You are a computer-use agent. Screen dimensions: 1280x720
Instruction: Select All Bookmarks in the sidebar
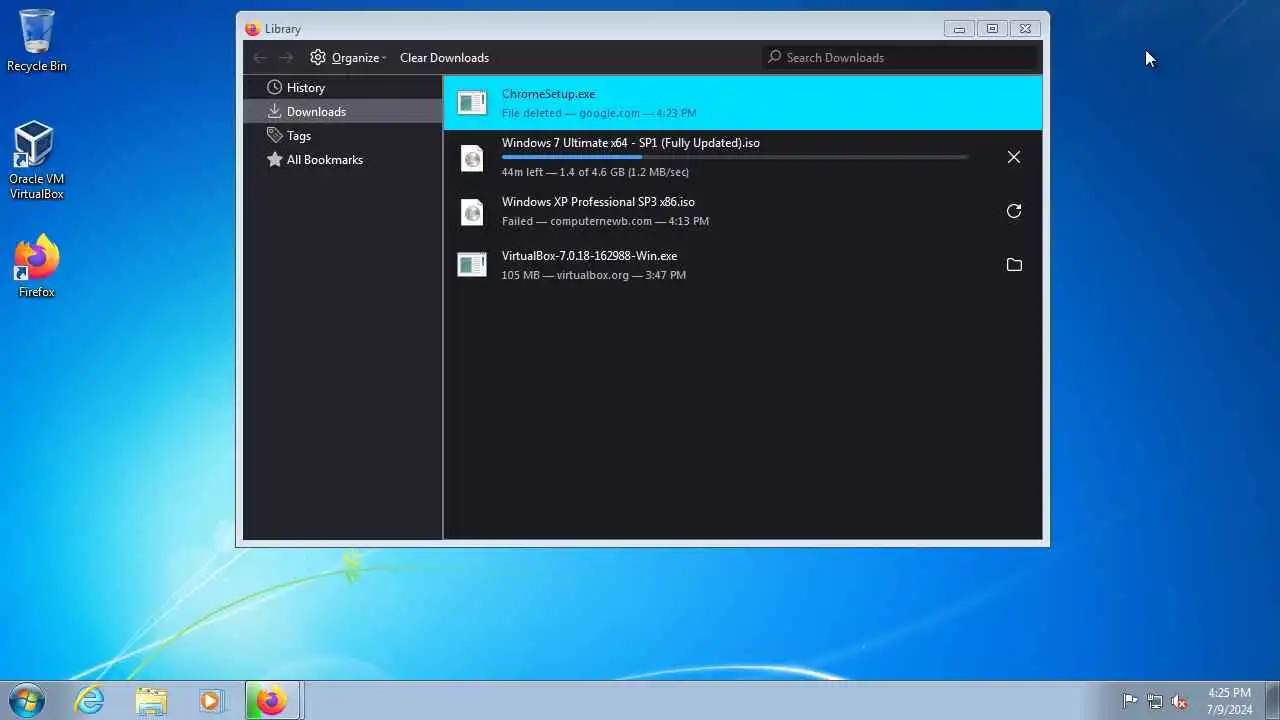click(343, 159)
